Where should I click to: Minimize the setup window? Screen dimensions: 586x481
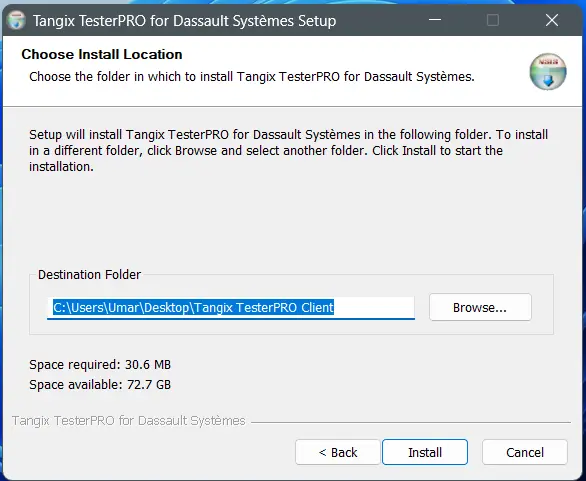pyautogui.click(x=435, y=20)
